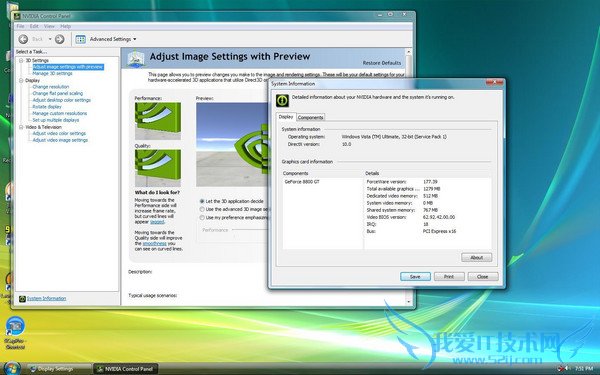Viewport: 600px width, 375px height.
Task: Click the large 3D Preview image
Action: click(x=232, y=144)
